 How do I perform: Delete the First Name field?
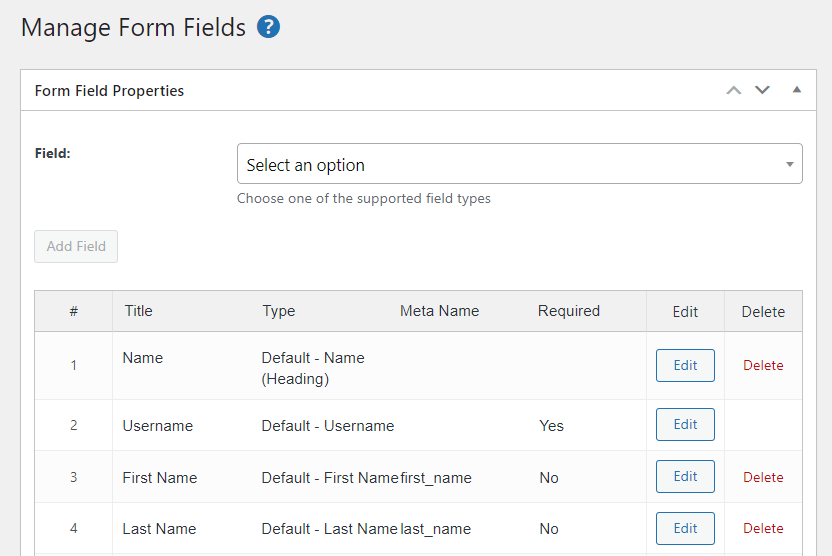(x=763, y=477)
